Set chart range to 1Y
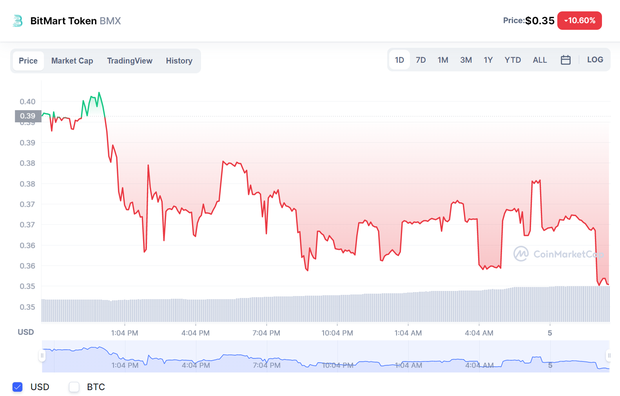 [488, 60]
